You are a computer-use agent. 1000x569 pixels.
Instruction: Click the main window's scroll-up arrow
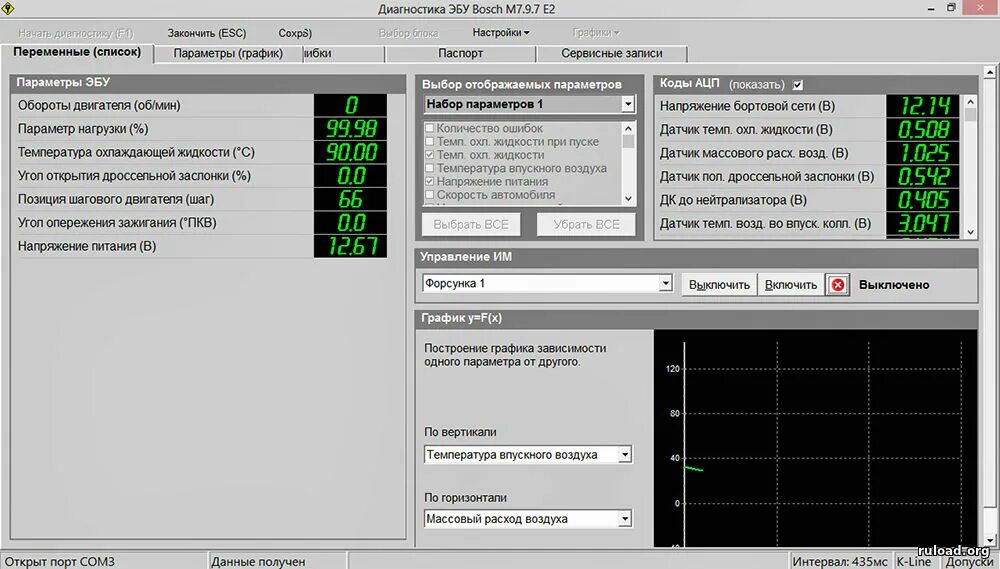tap(990, 72)
